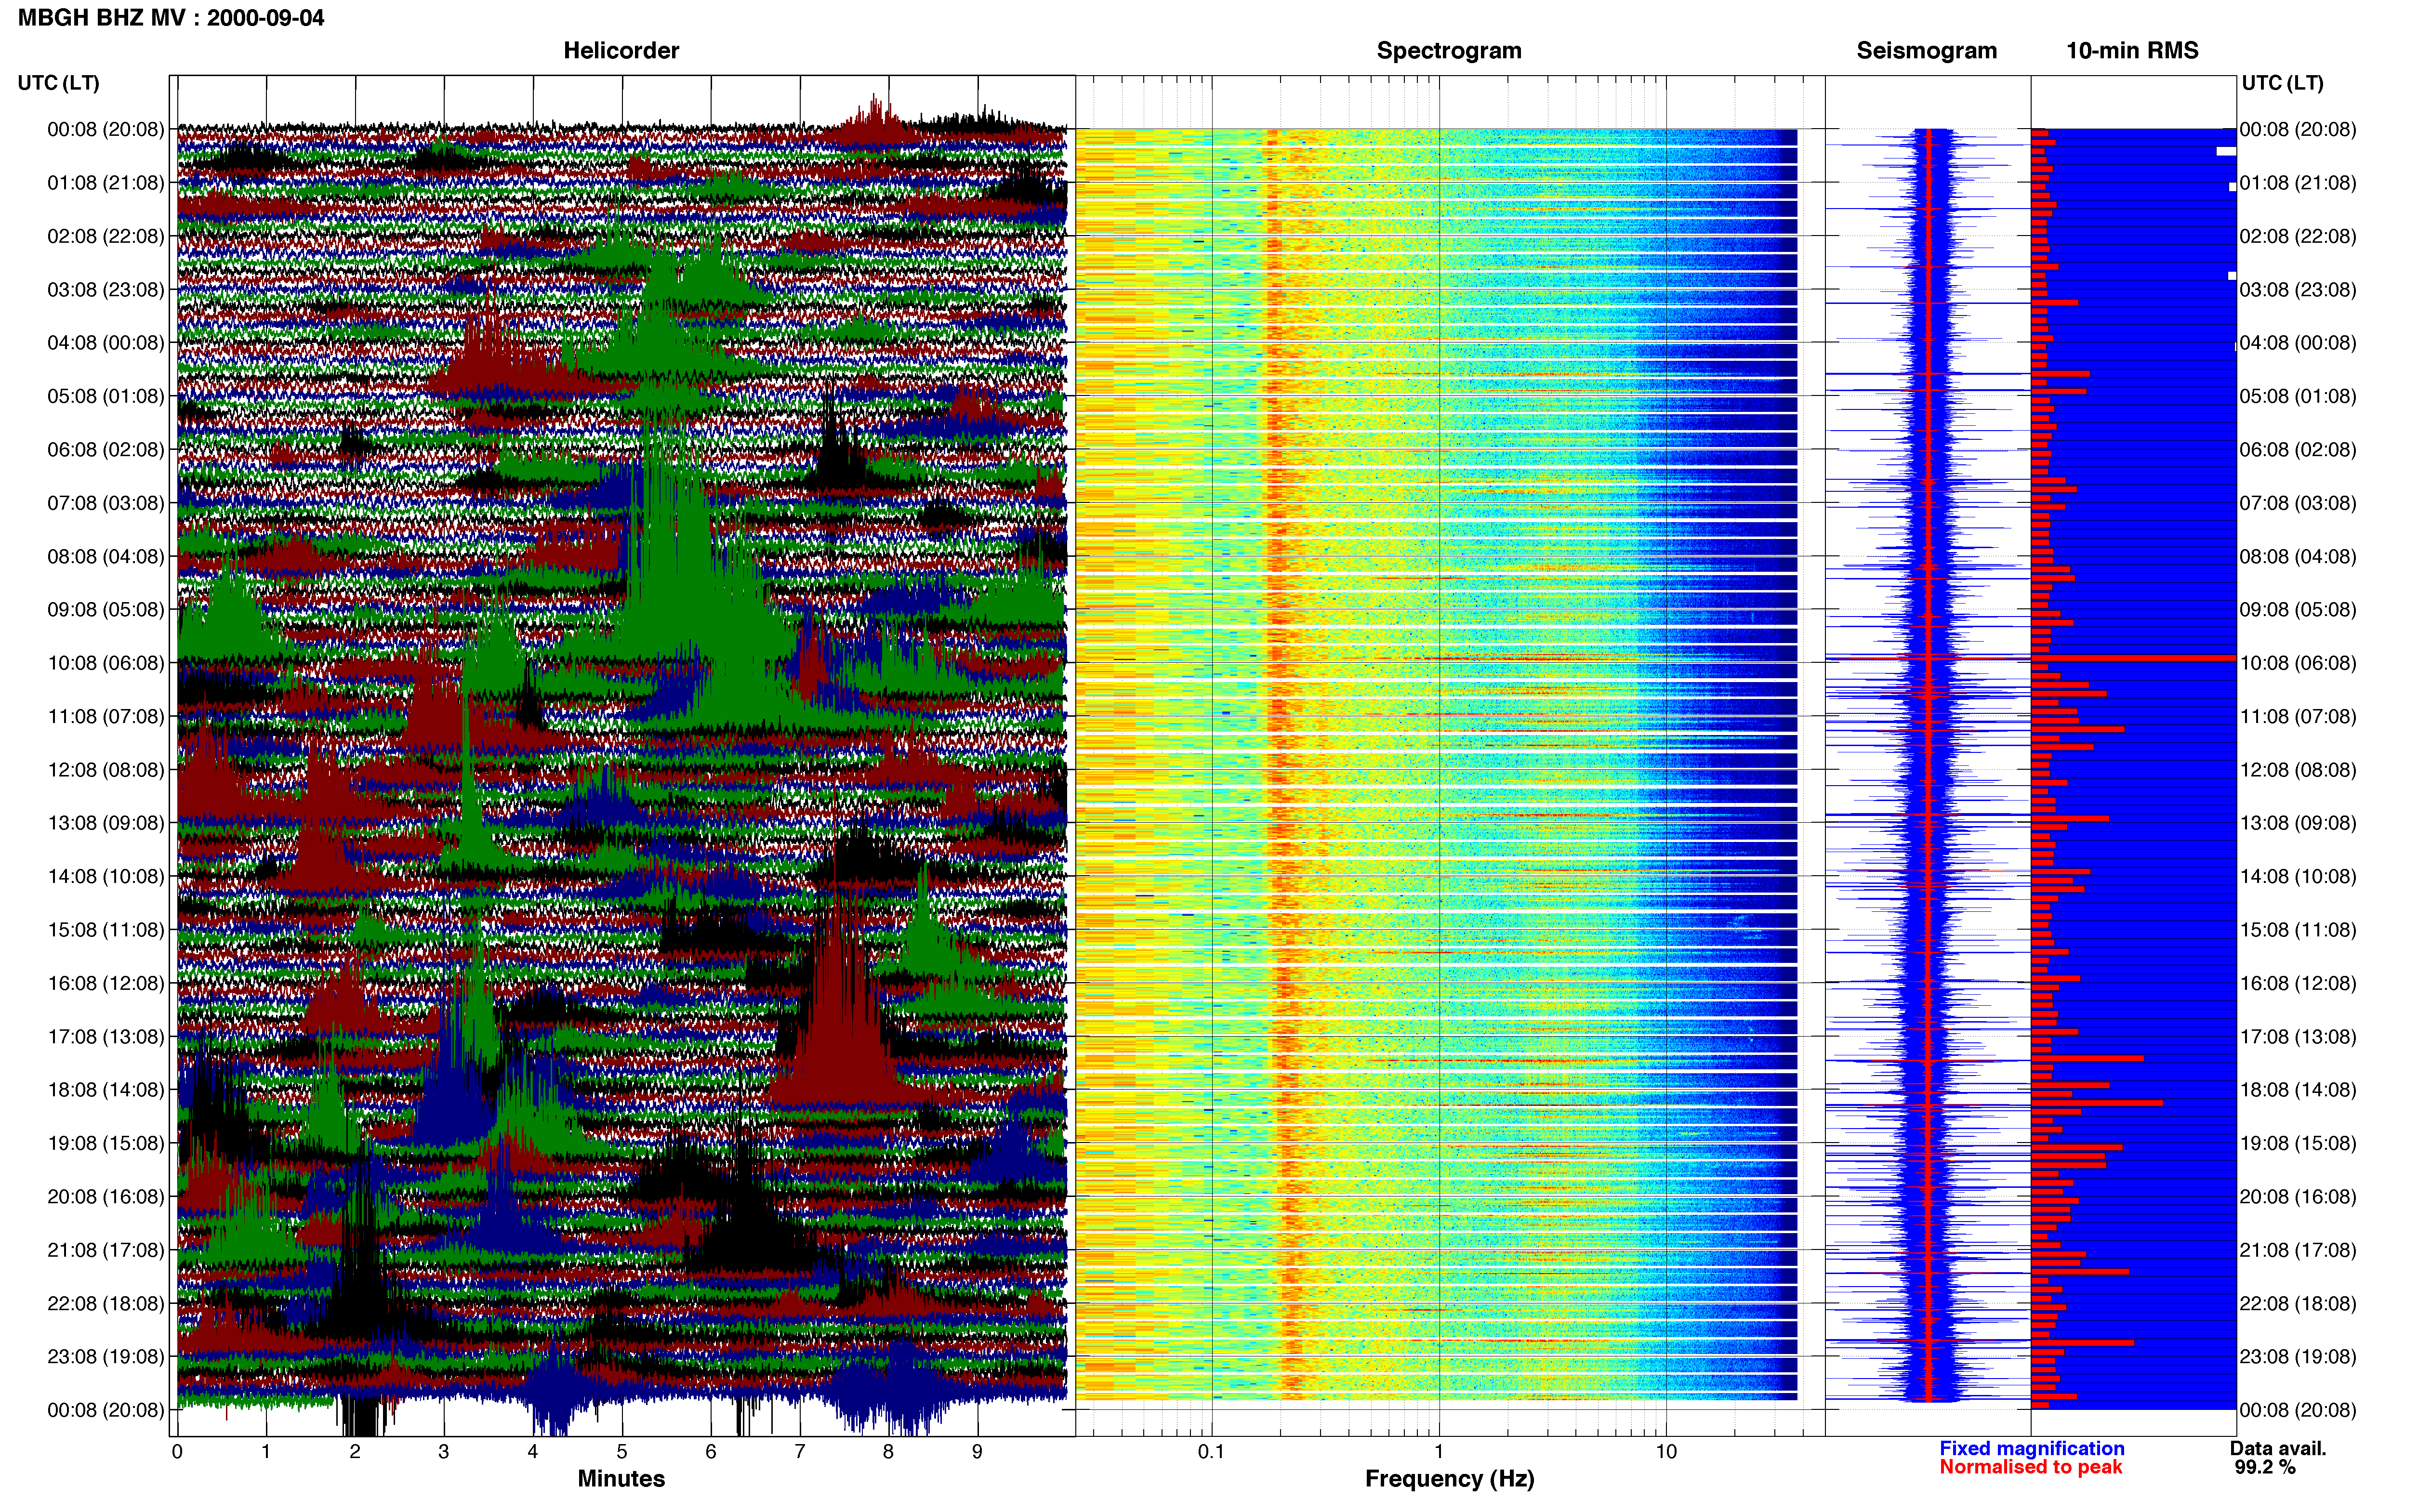The image size is (2418, 1512).
Task: Click minute tick label '5' under Helicorder
Action: tap(622, 1452)
